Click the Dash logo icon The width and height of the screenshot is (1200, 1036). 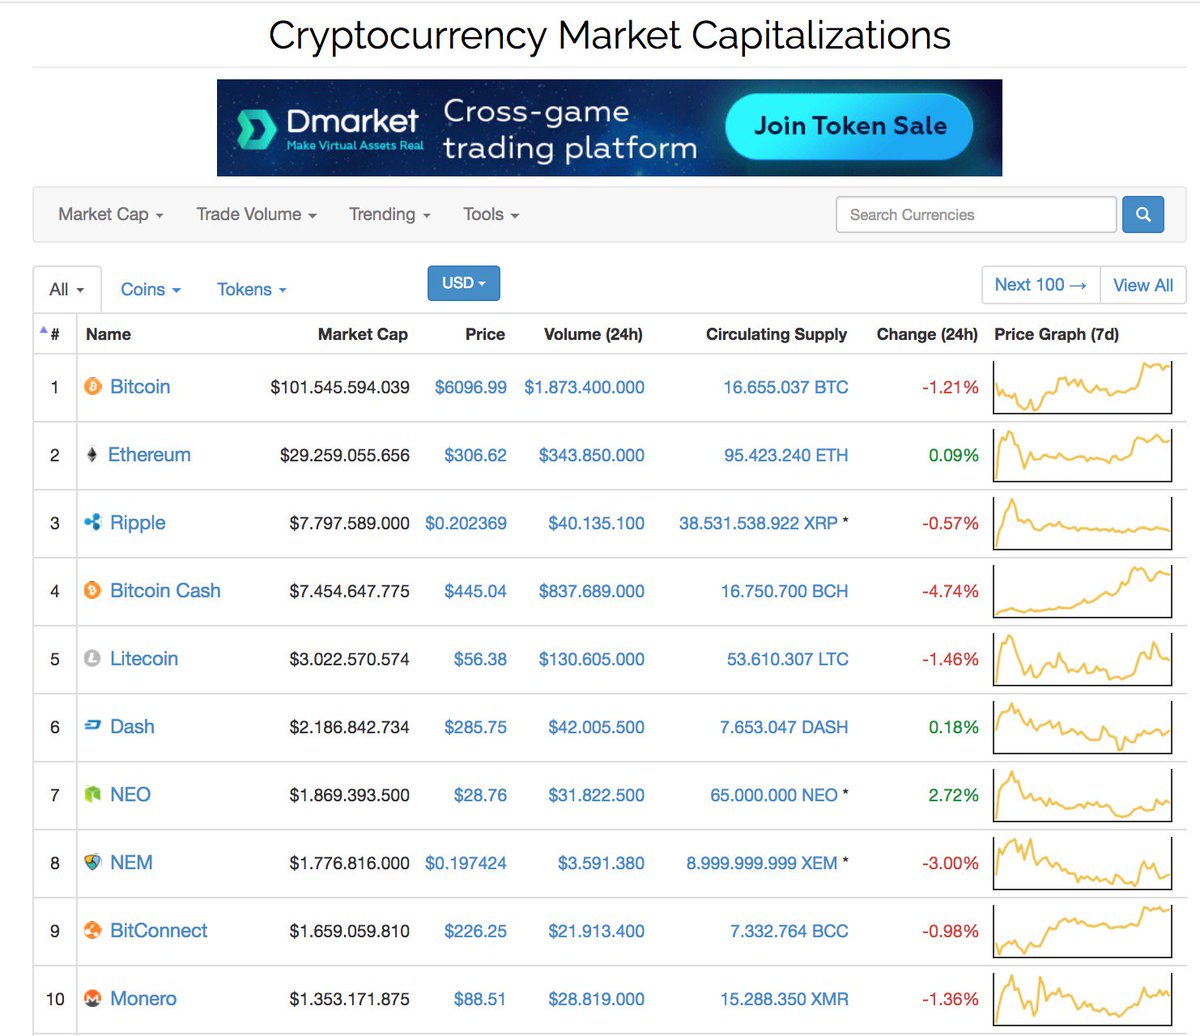[x=93, y=726]
